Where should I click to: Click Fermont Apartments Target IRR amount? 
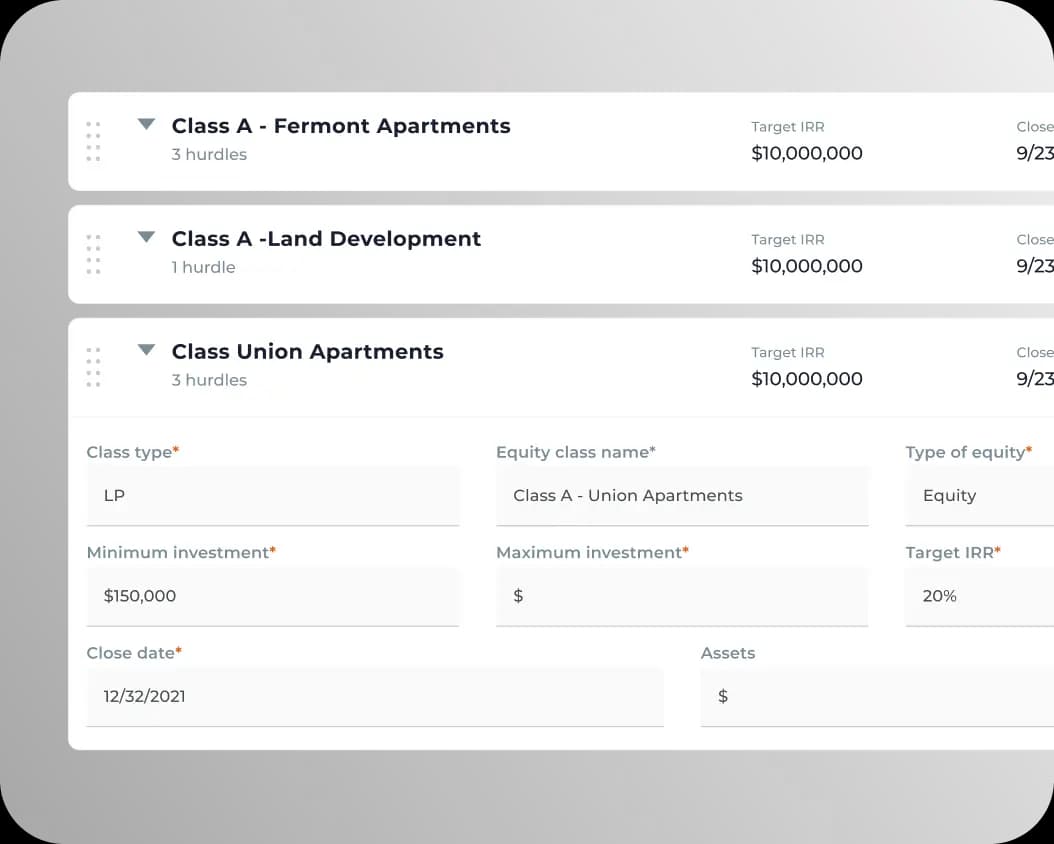(807, 153)
